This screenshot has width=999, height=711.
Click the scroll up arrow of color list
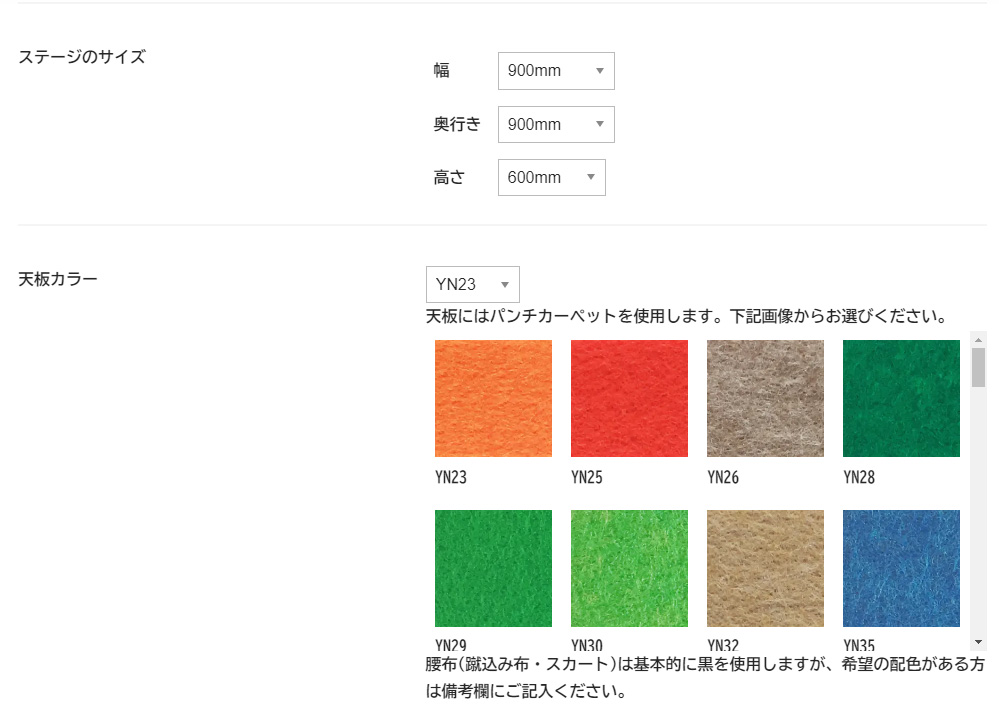[978, 340]
